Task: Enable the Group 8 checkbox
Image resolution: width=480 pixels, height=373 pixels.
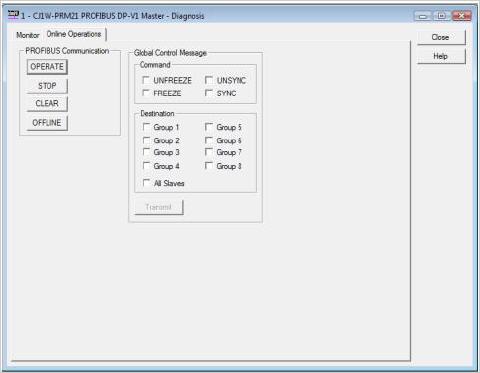Action: click(x=209, y=166)
